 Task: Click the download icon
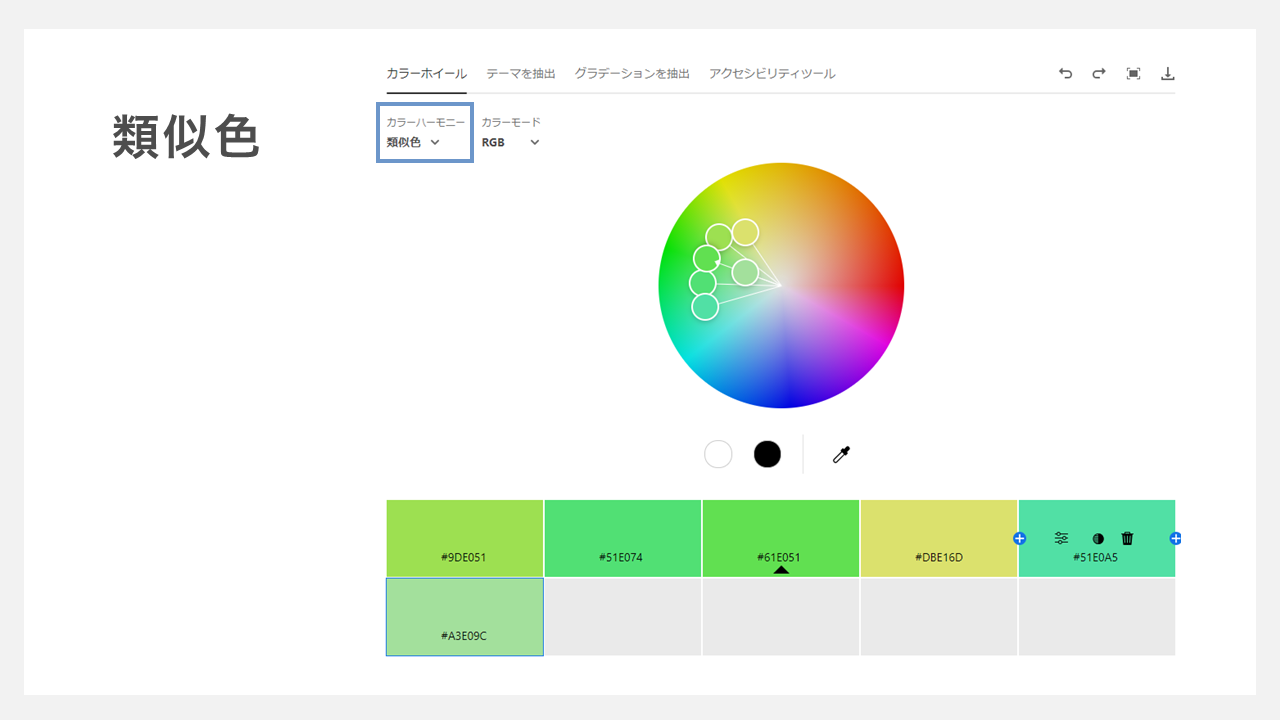(1167, 74)
